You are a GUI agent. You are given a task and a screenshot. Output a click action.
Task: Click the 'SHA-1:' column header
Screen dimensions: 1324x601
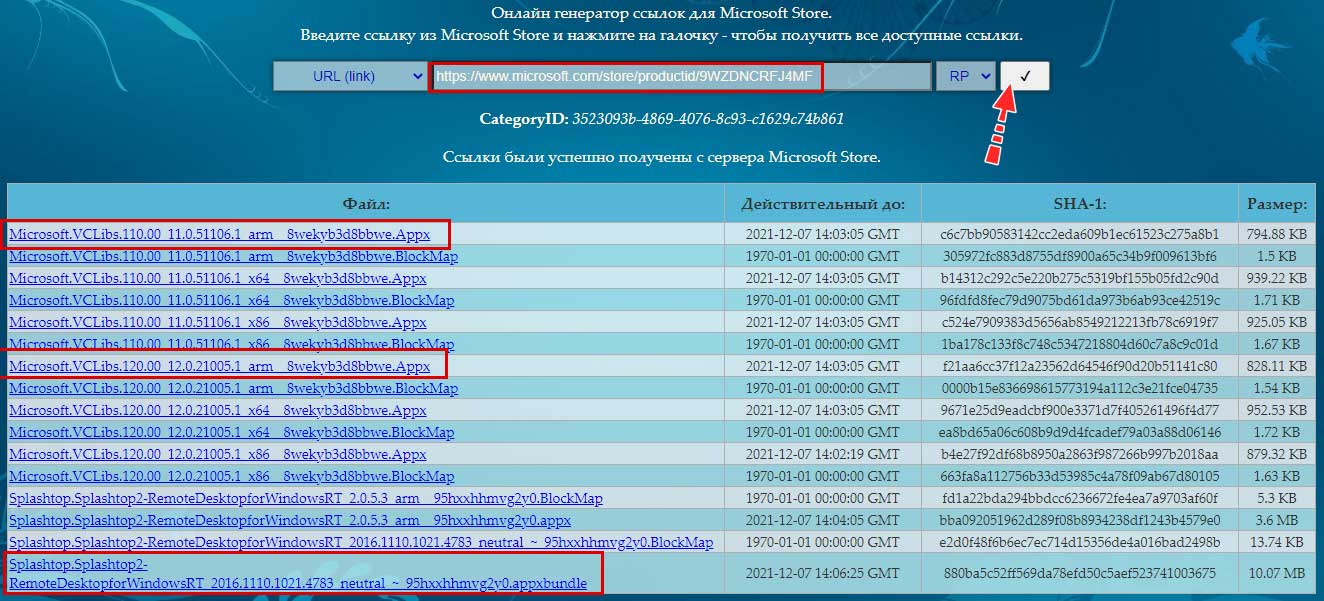point(1080,204)
